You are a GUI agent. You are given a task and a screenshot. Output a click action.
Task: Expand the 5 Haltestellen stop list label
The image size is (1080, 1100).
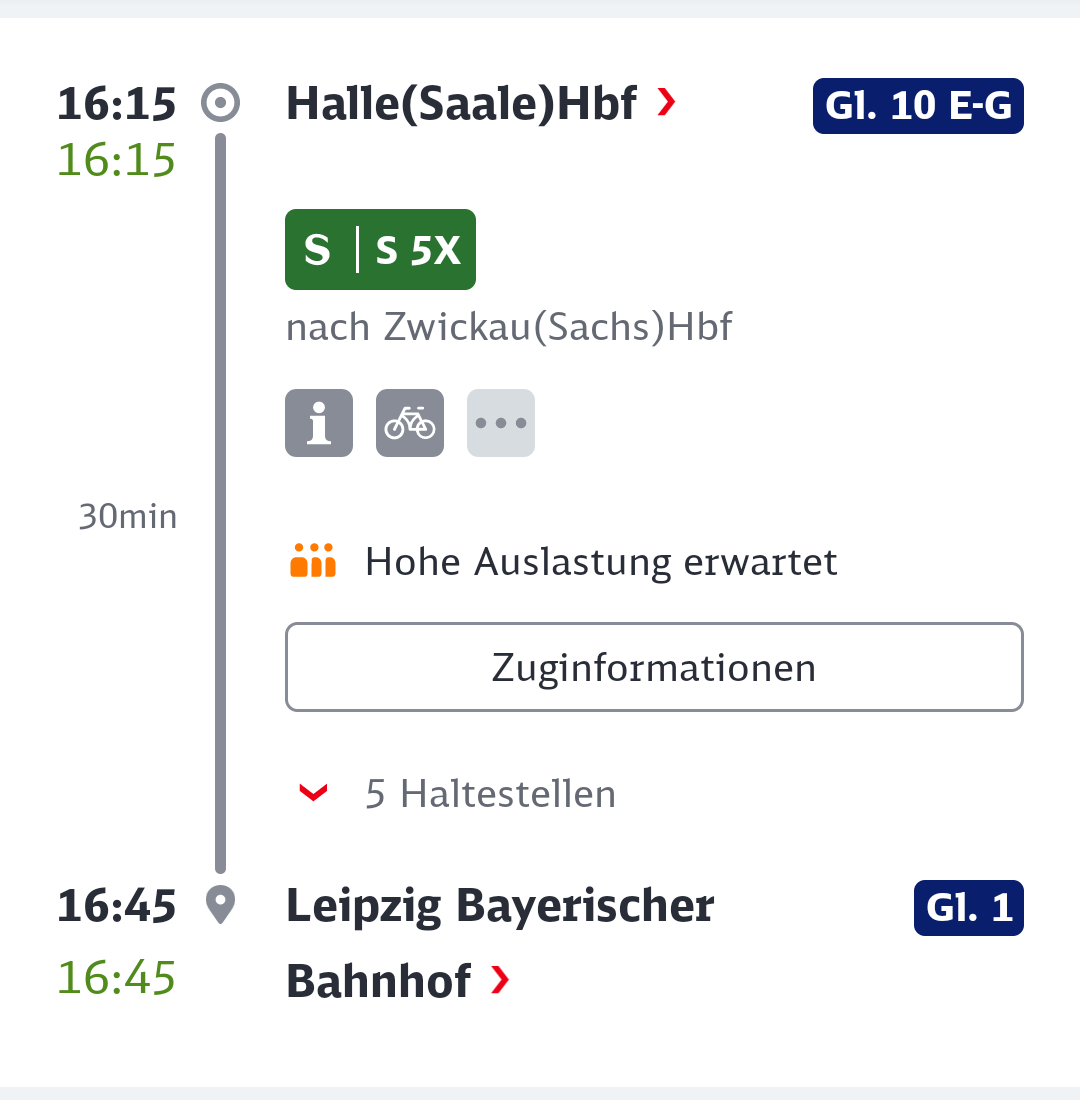coord(490,794)
